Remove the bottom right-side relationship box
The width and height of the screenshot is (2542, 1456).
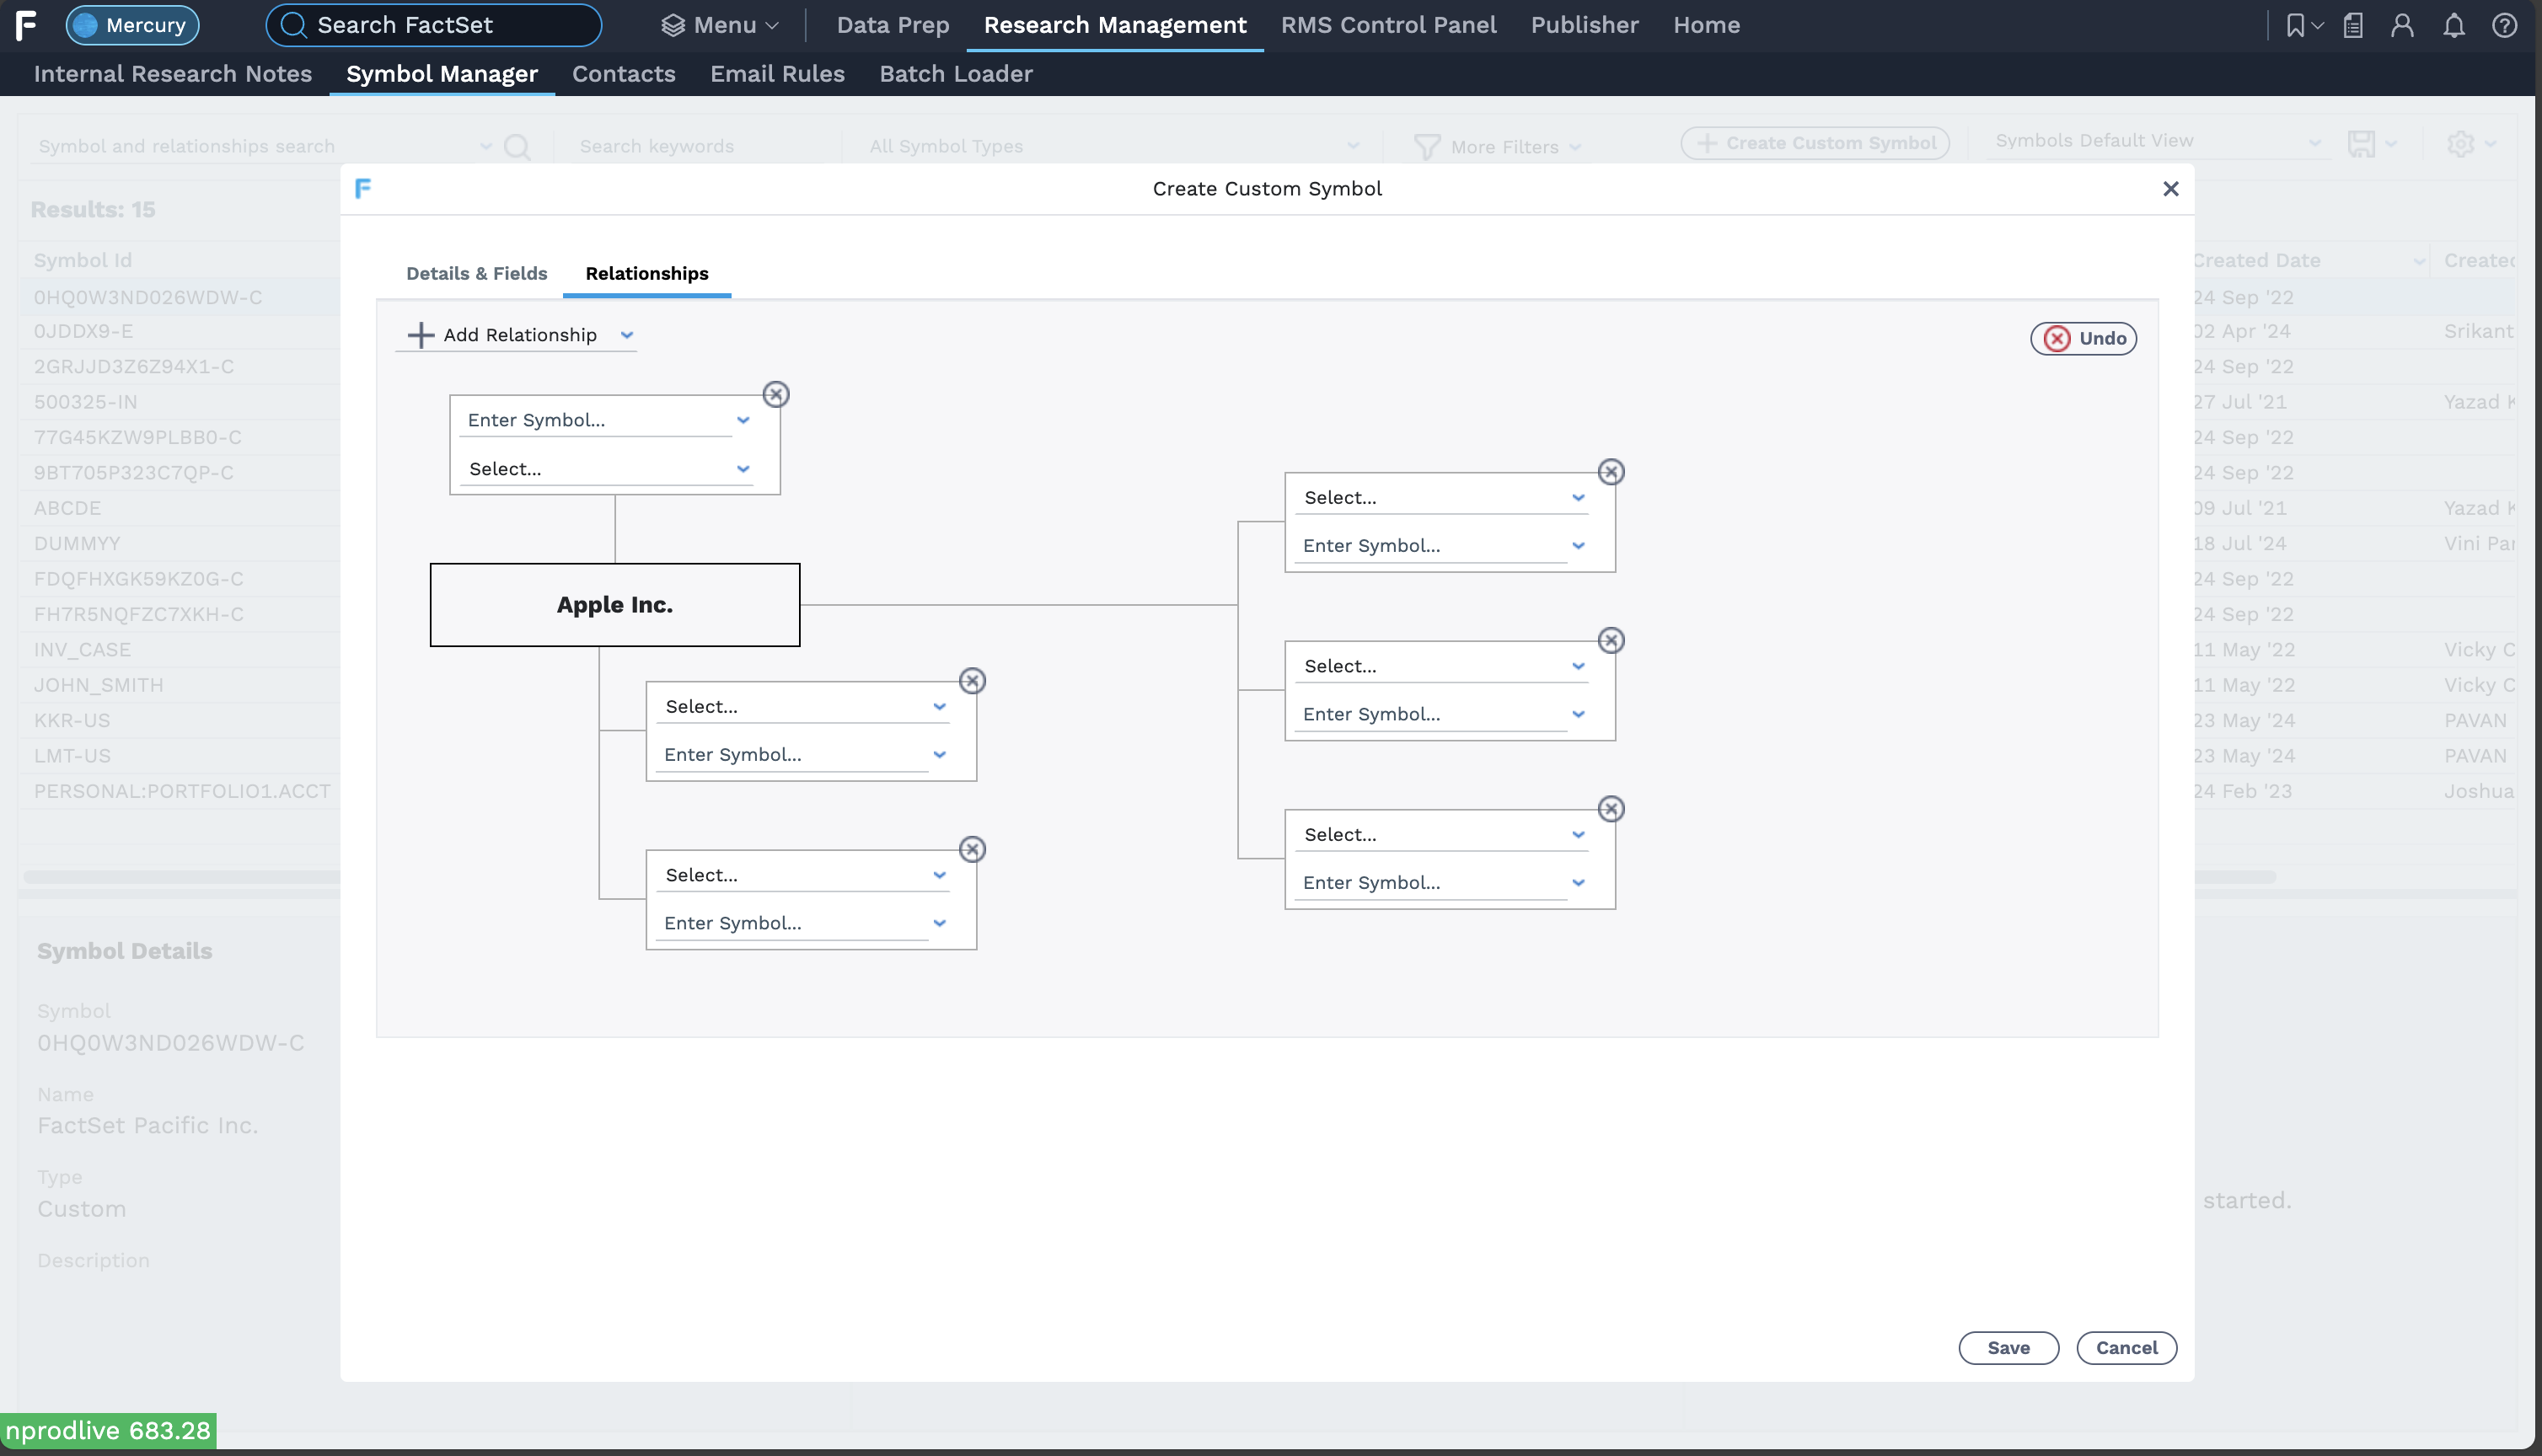pyautogui.click(x=1611, y=808)
